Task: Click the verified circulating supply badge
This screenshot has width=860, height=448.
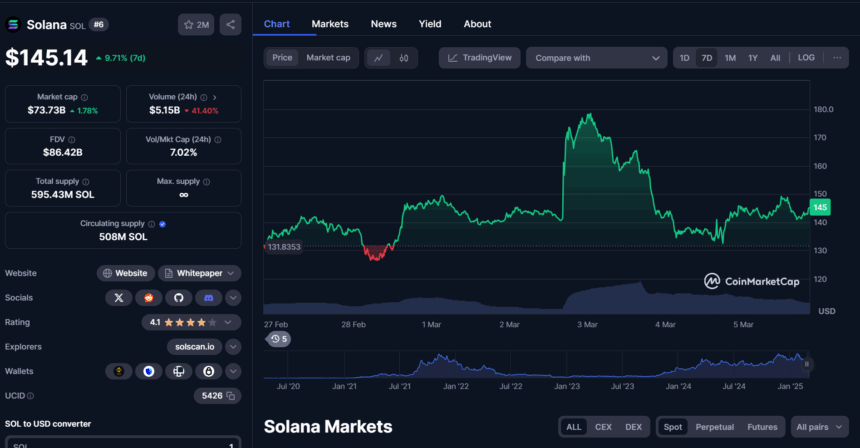Action: 162,224
